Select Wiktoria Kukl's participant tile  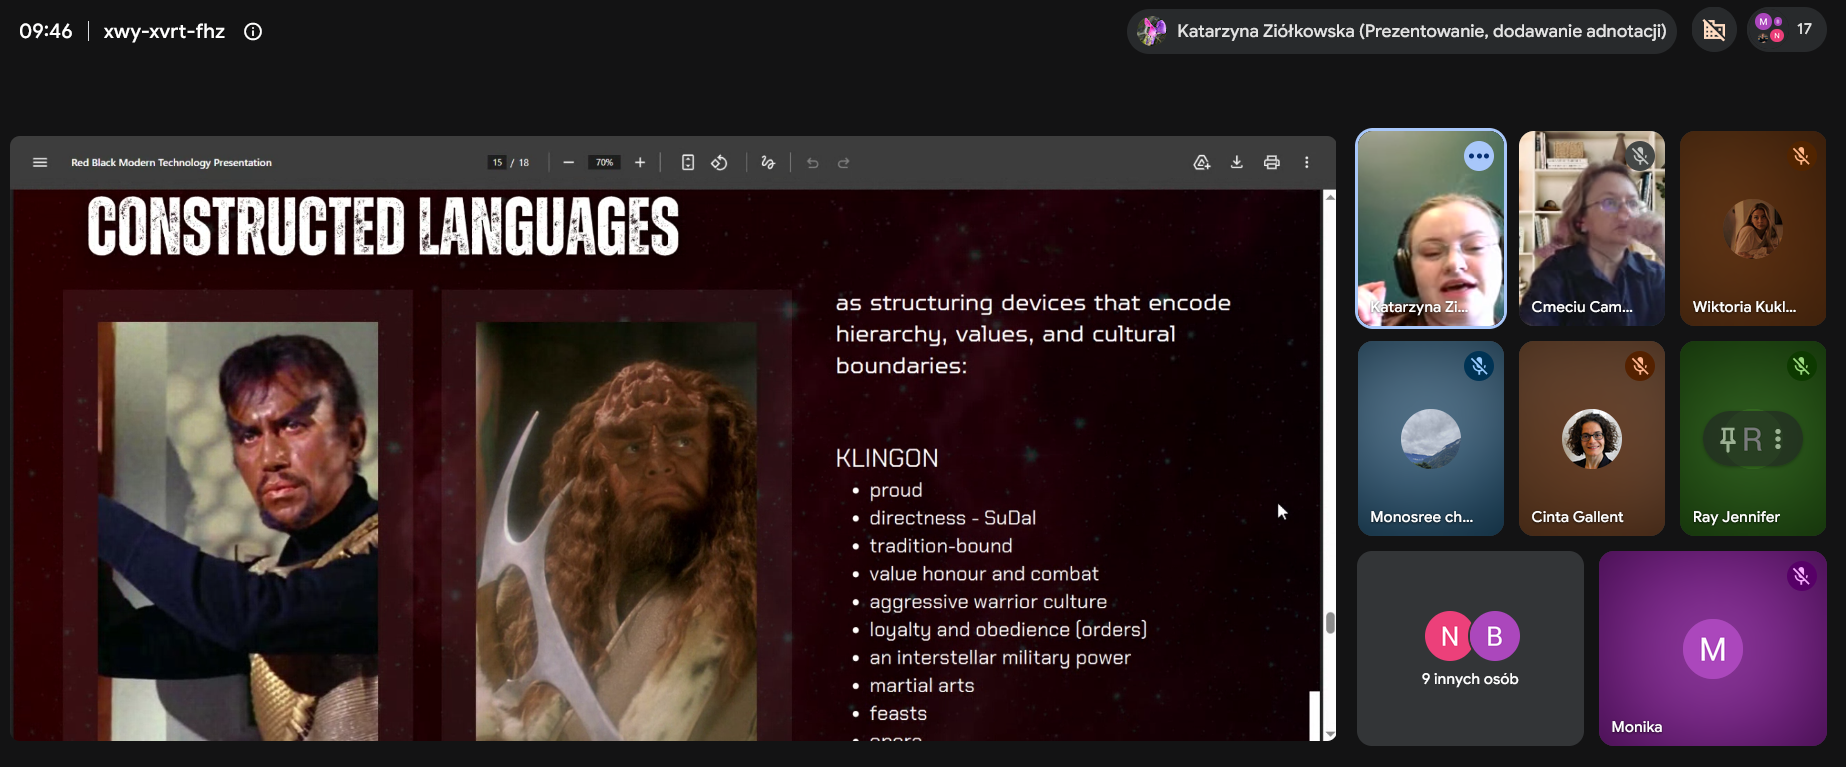tap(1753, 229)
